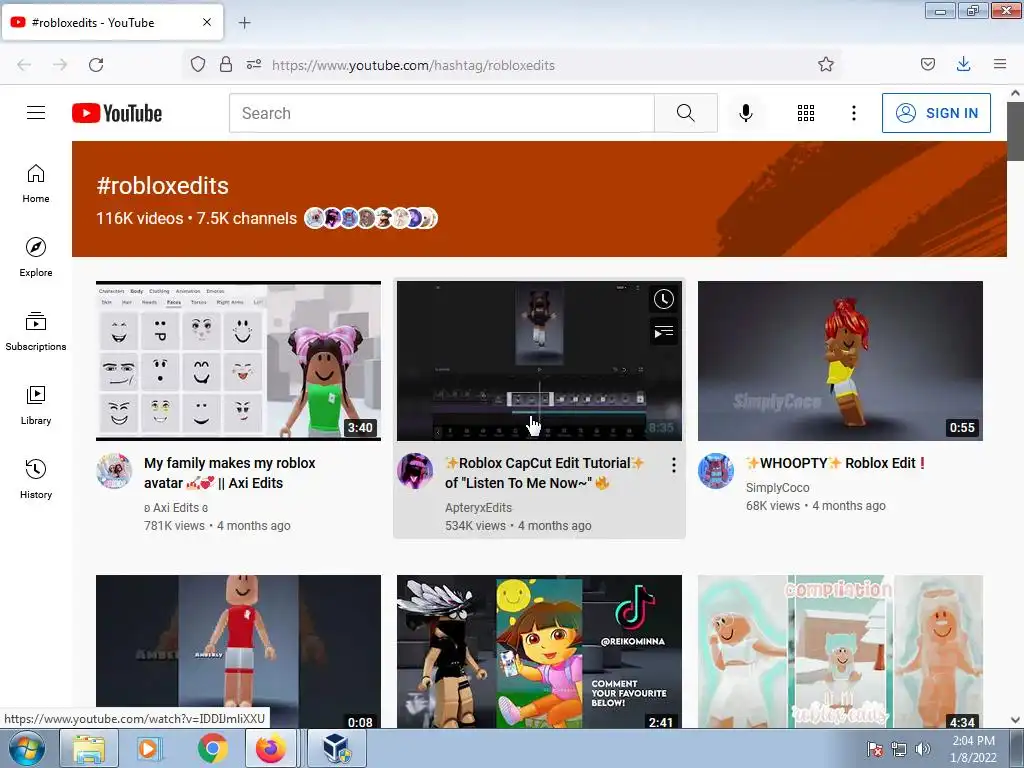Viewport: 1024px width, 768px height.
Task: Open ApteryxEdits channel name link
Action: (478, 507)
